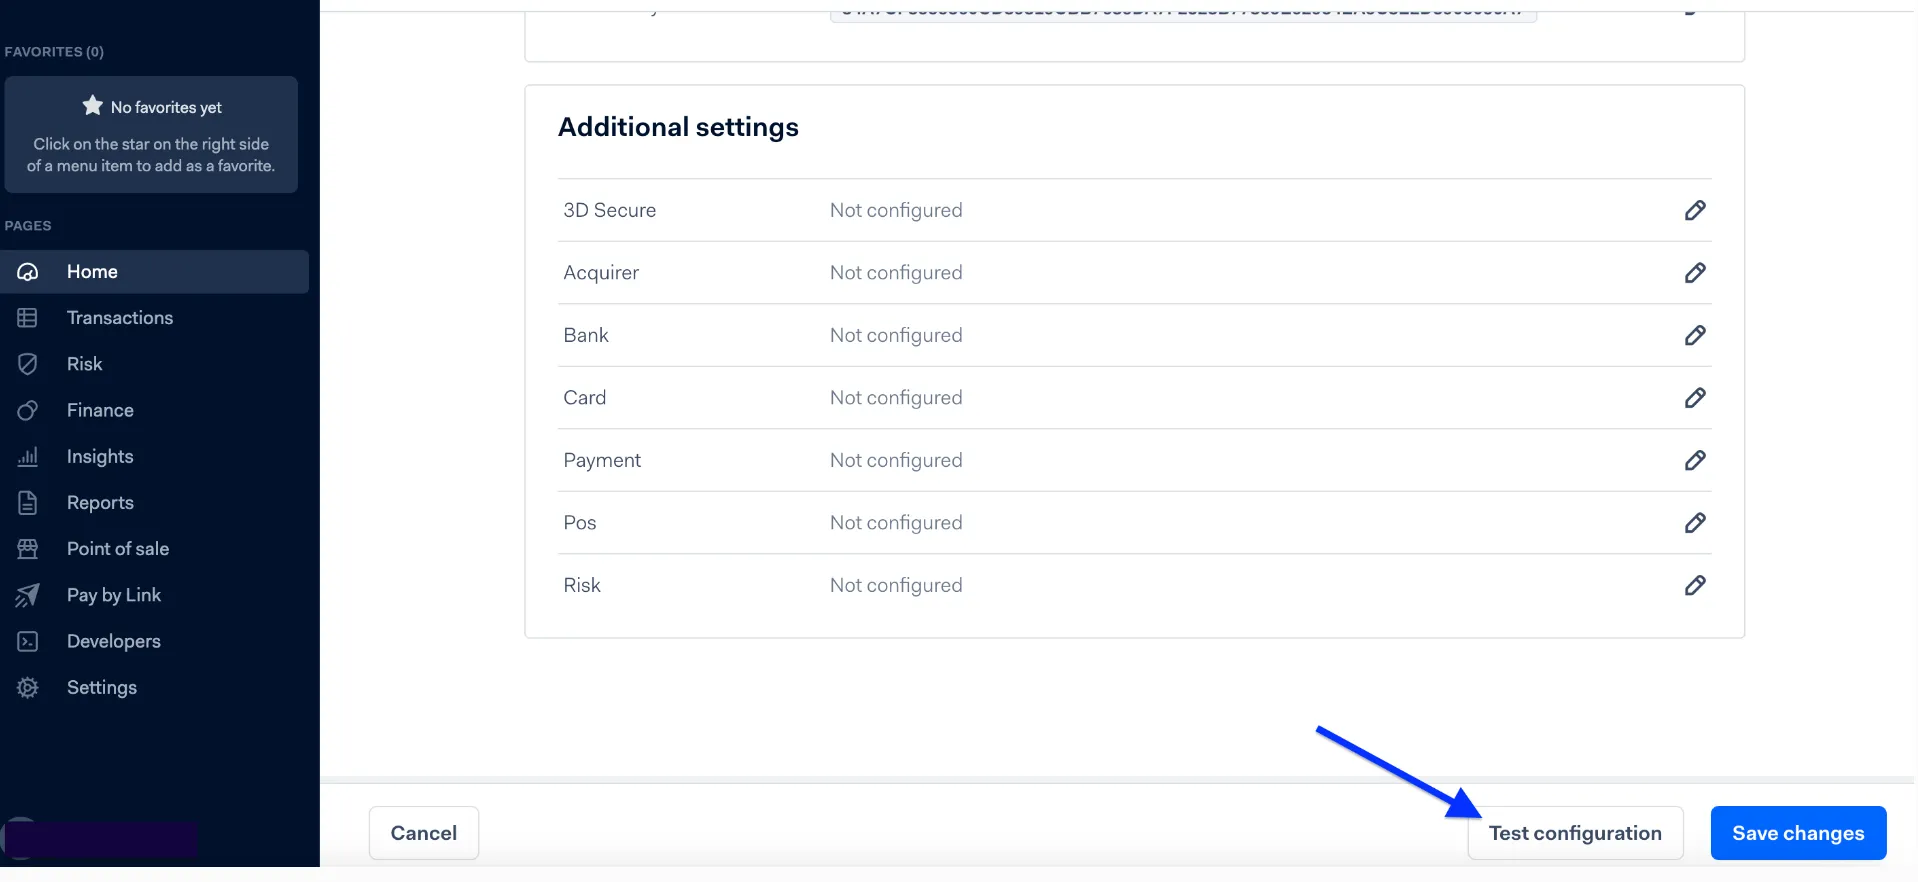Open Card setting editor pencil icon

coord(1694,398)
